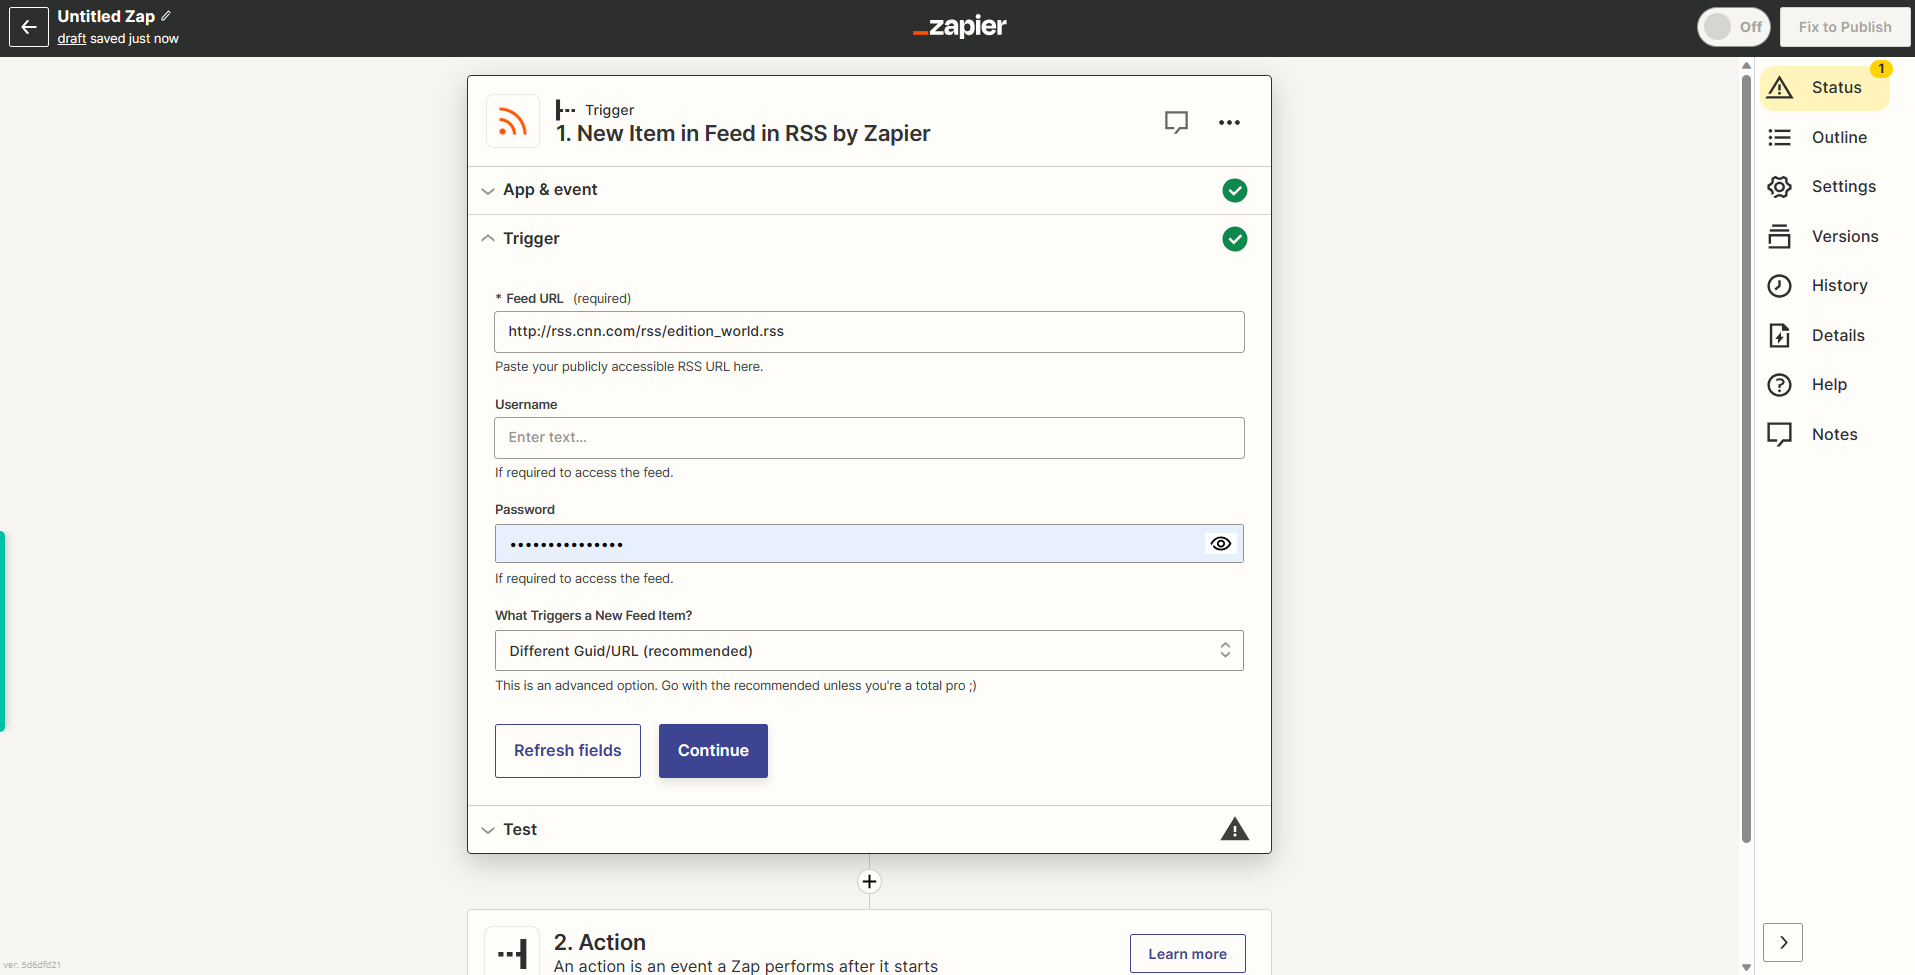This screenshot has width=1915, height=975.
Task: Open the Details panel
Action: pyautogui.click(x=1825, y=335)
